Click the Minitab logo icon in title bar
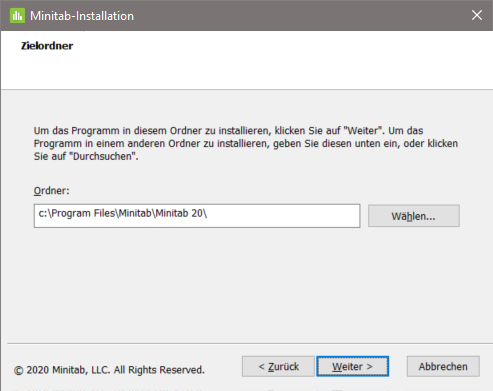 click(17, 15)
